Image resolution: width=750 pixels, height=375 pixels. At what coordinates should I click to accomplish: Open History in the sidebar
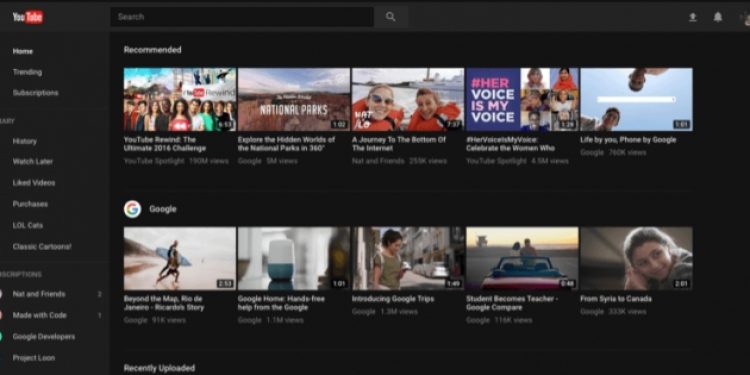[24, 141]
